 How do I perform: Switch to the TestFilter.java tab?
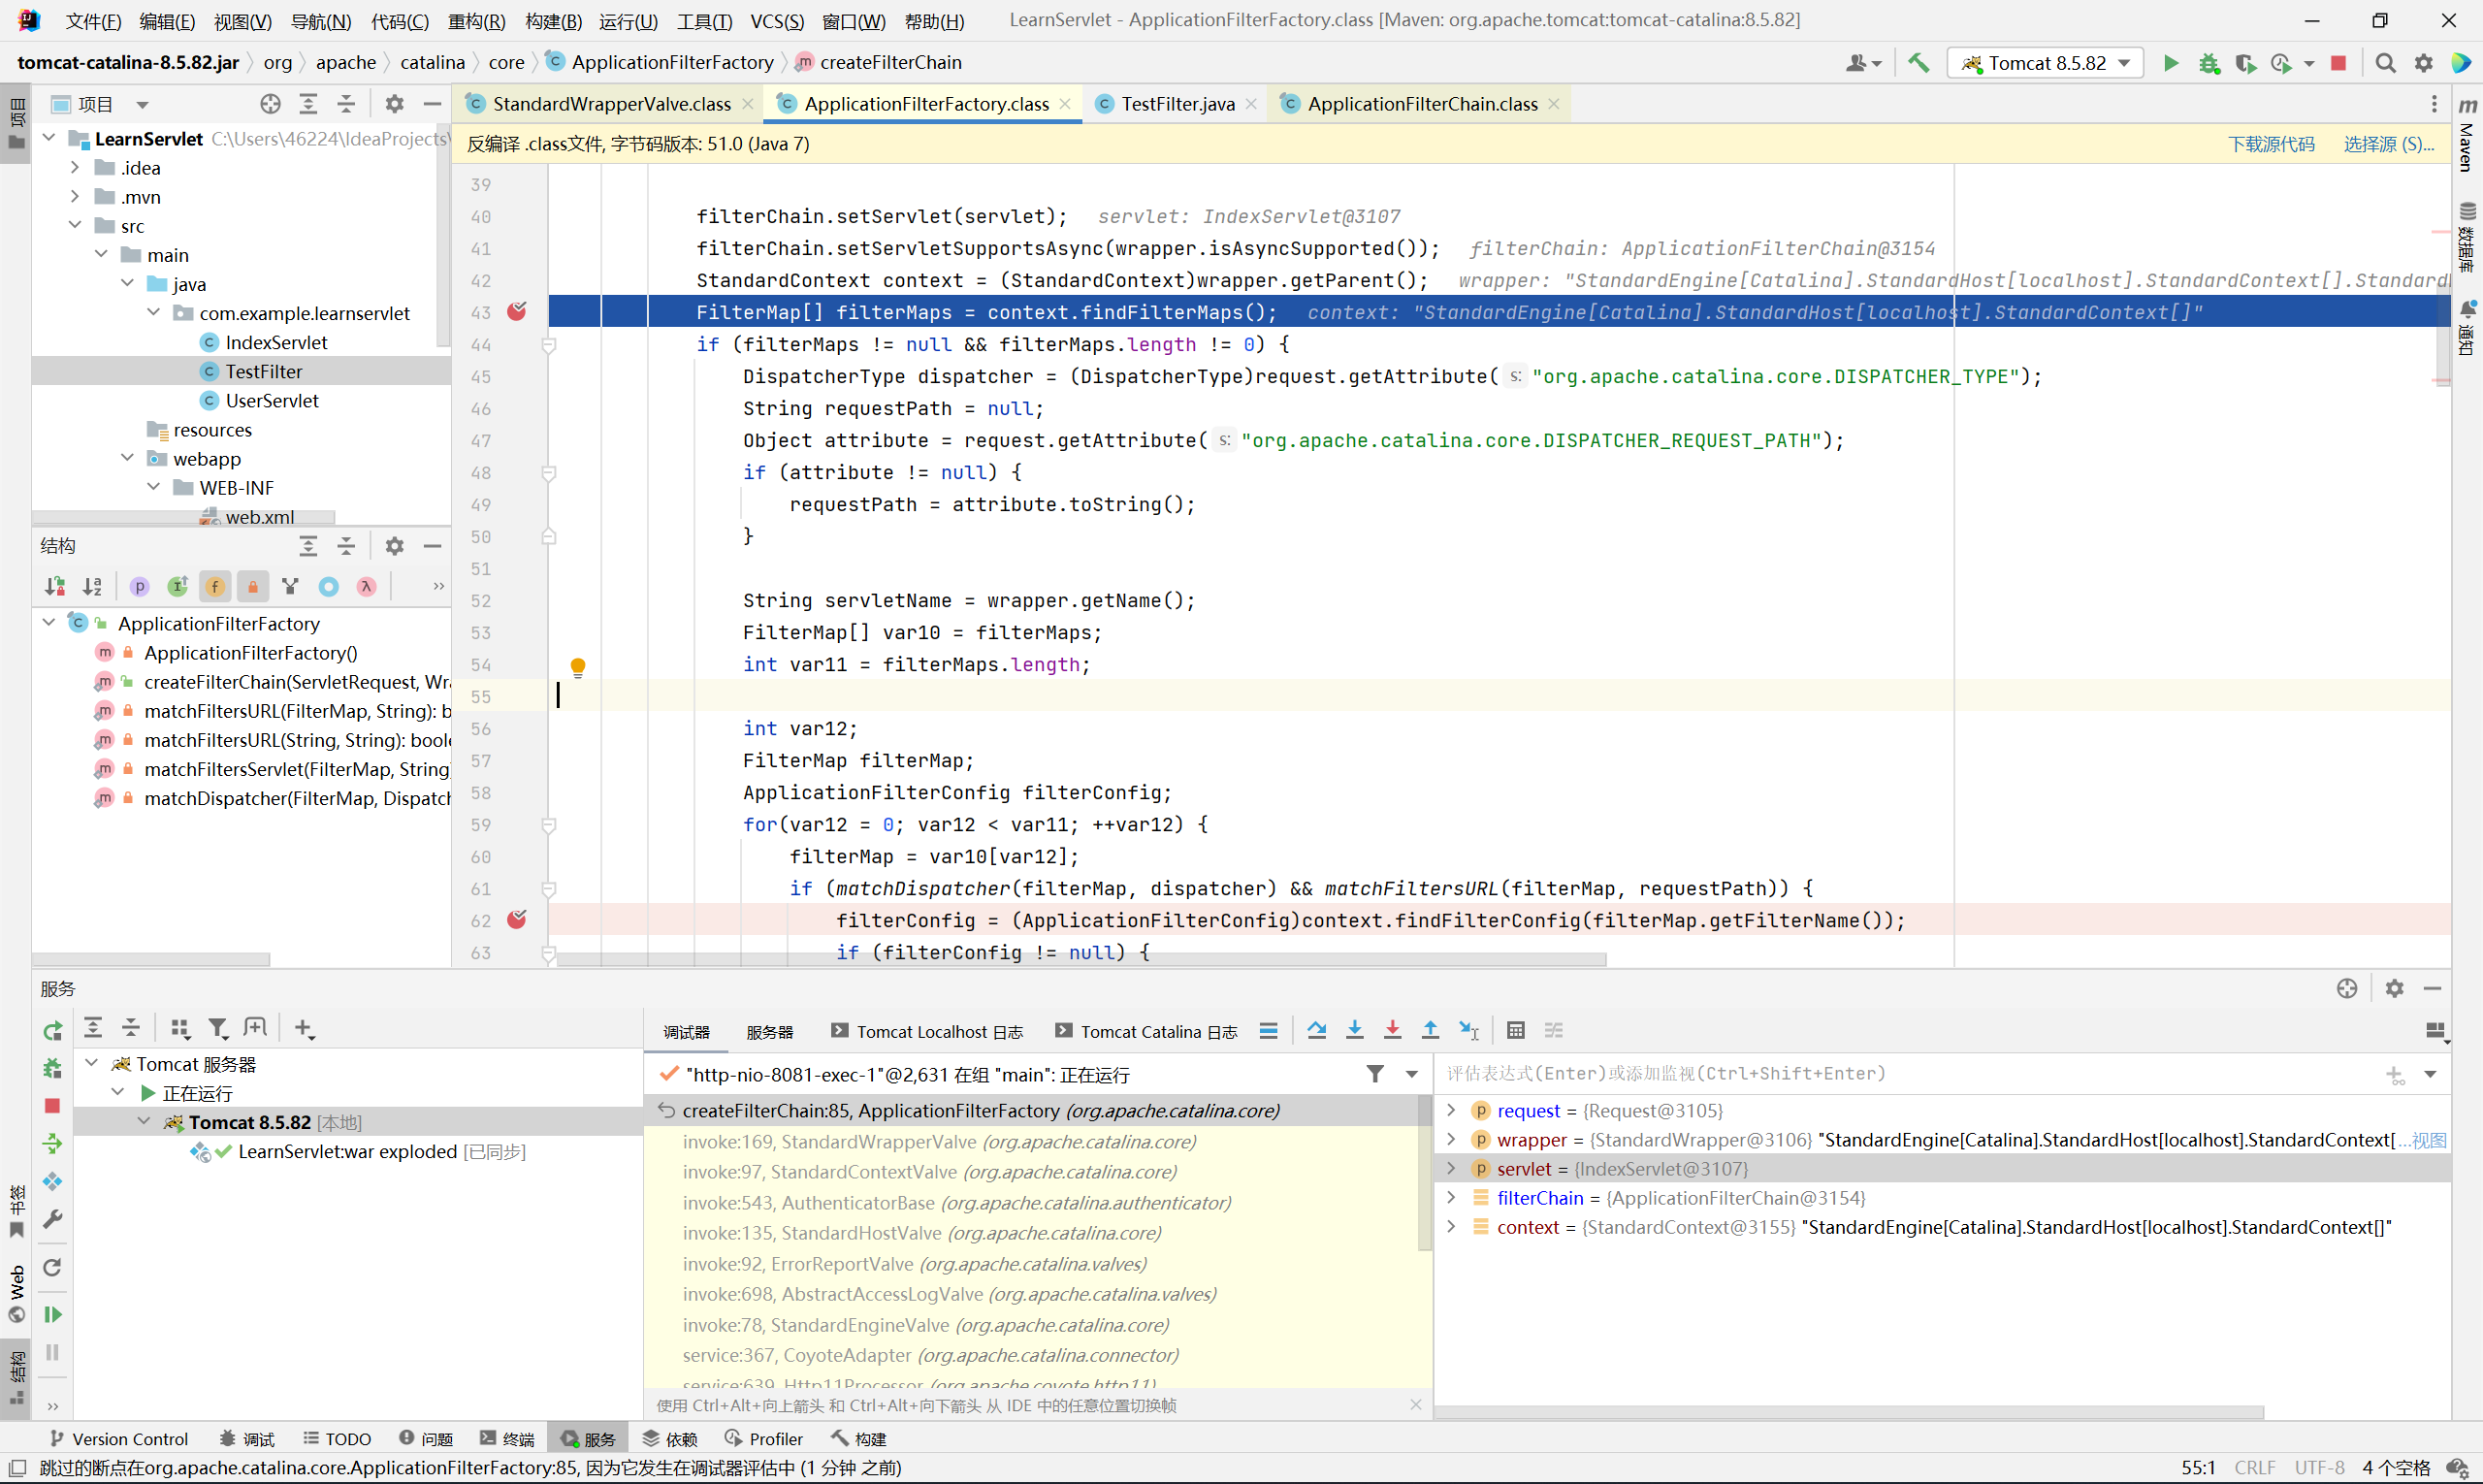(1176, 104)
